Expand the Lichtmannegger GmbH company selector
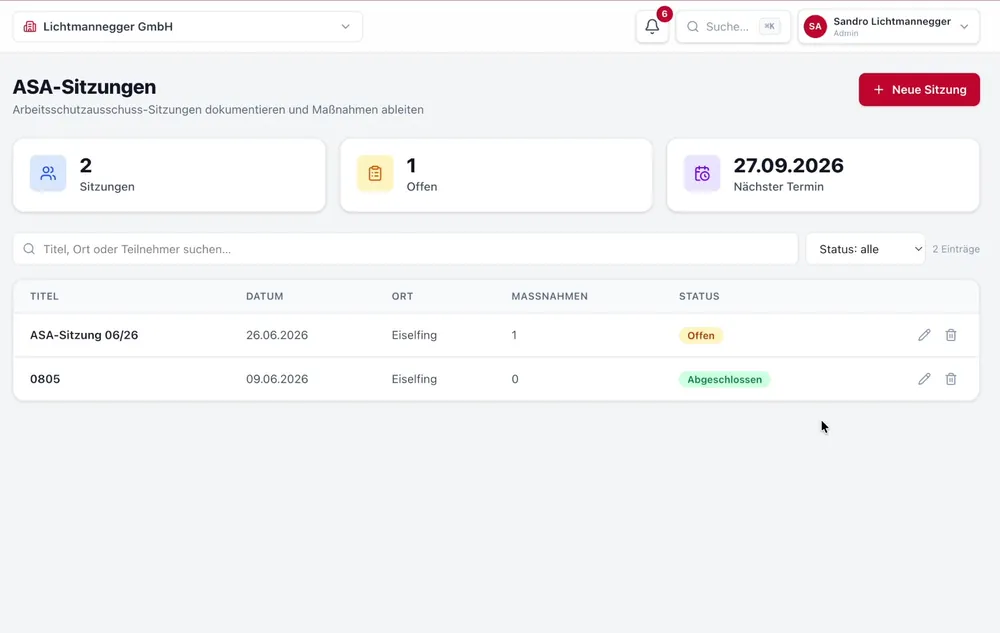 (188, 27)
